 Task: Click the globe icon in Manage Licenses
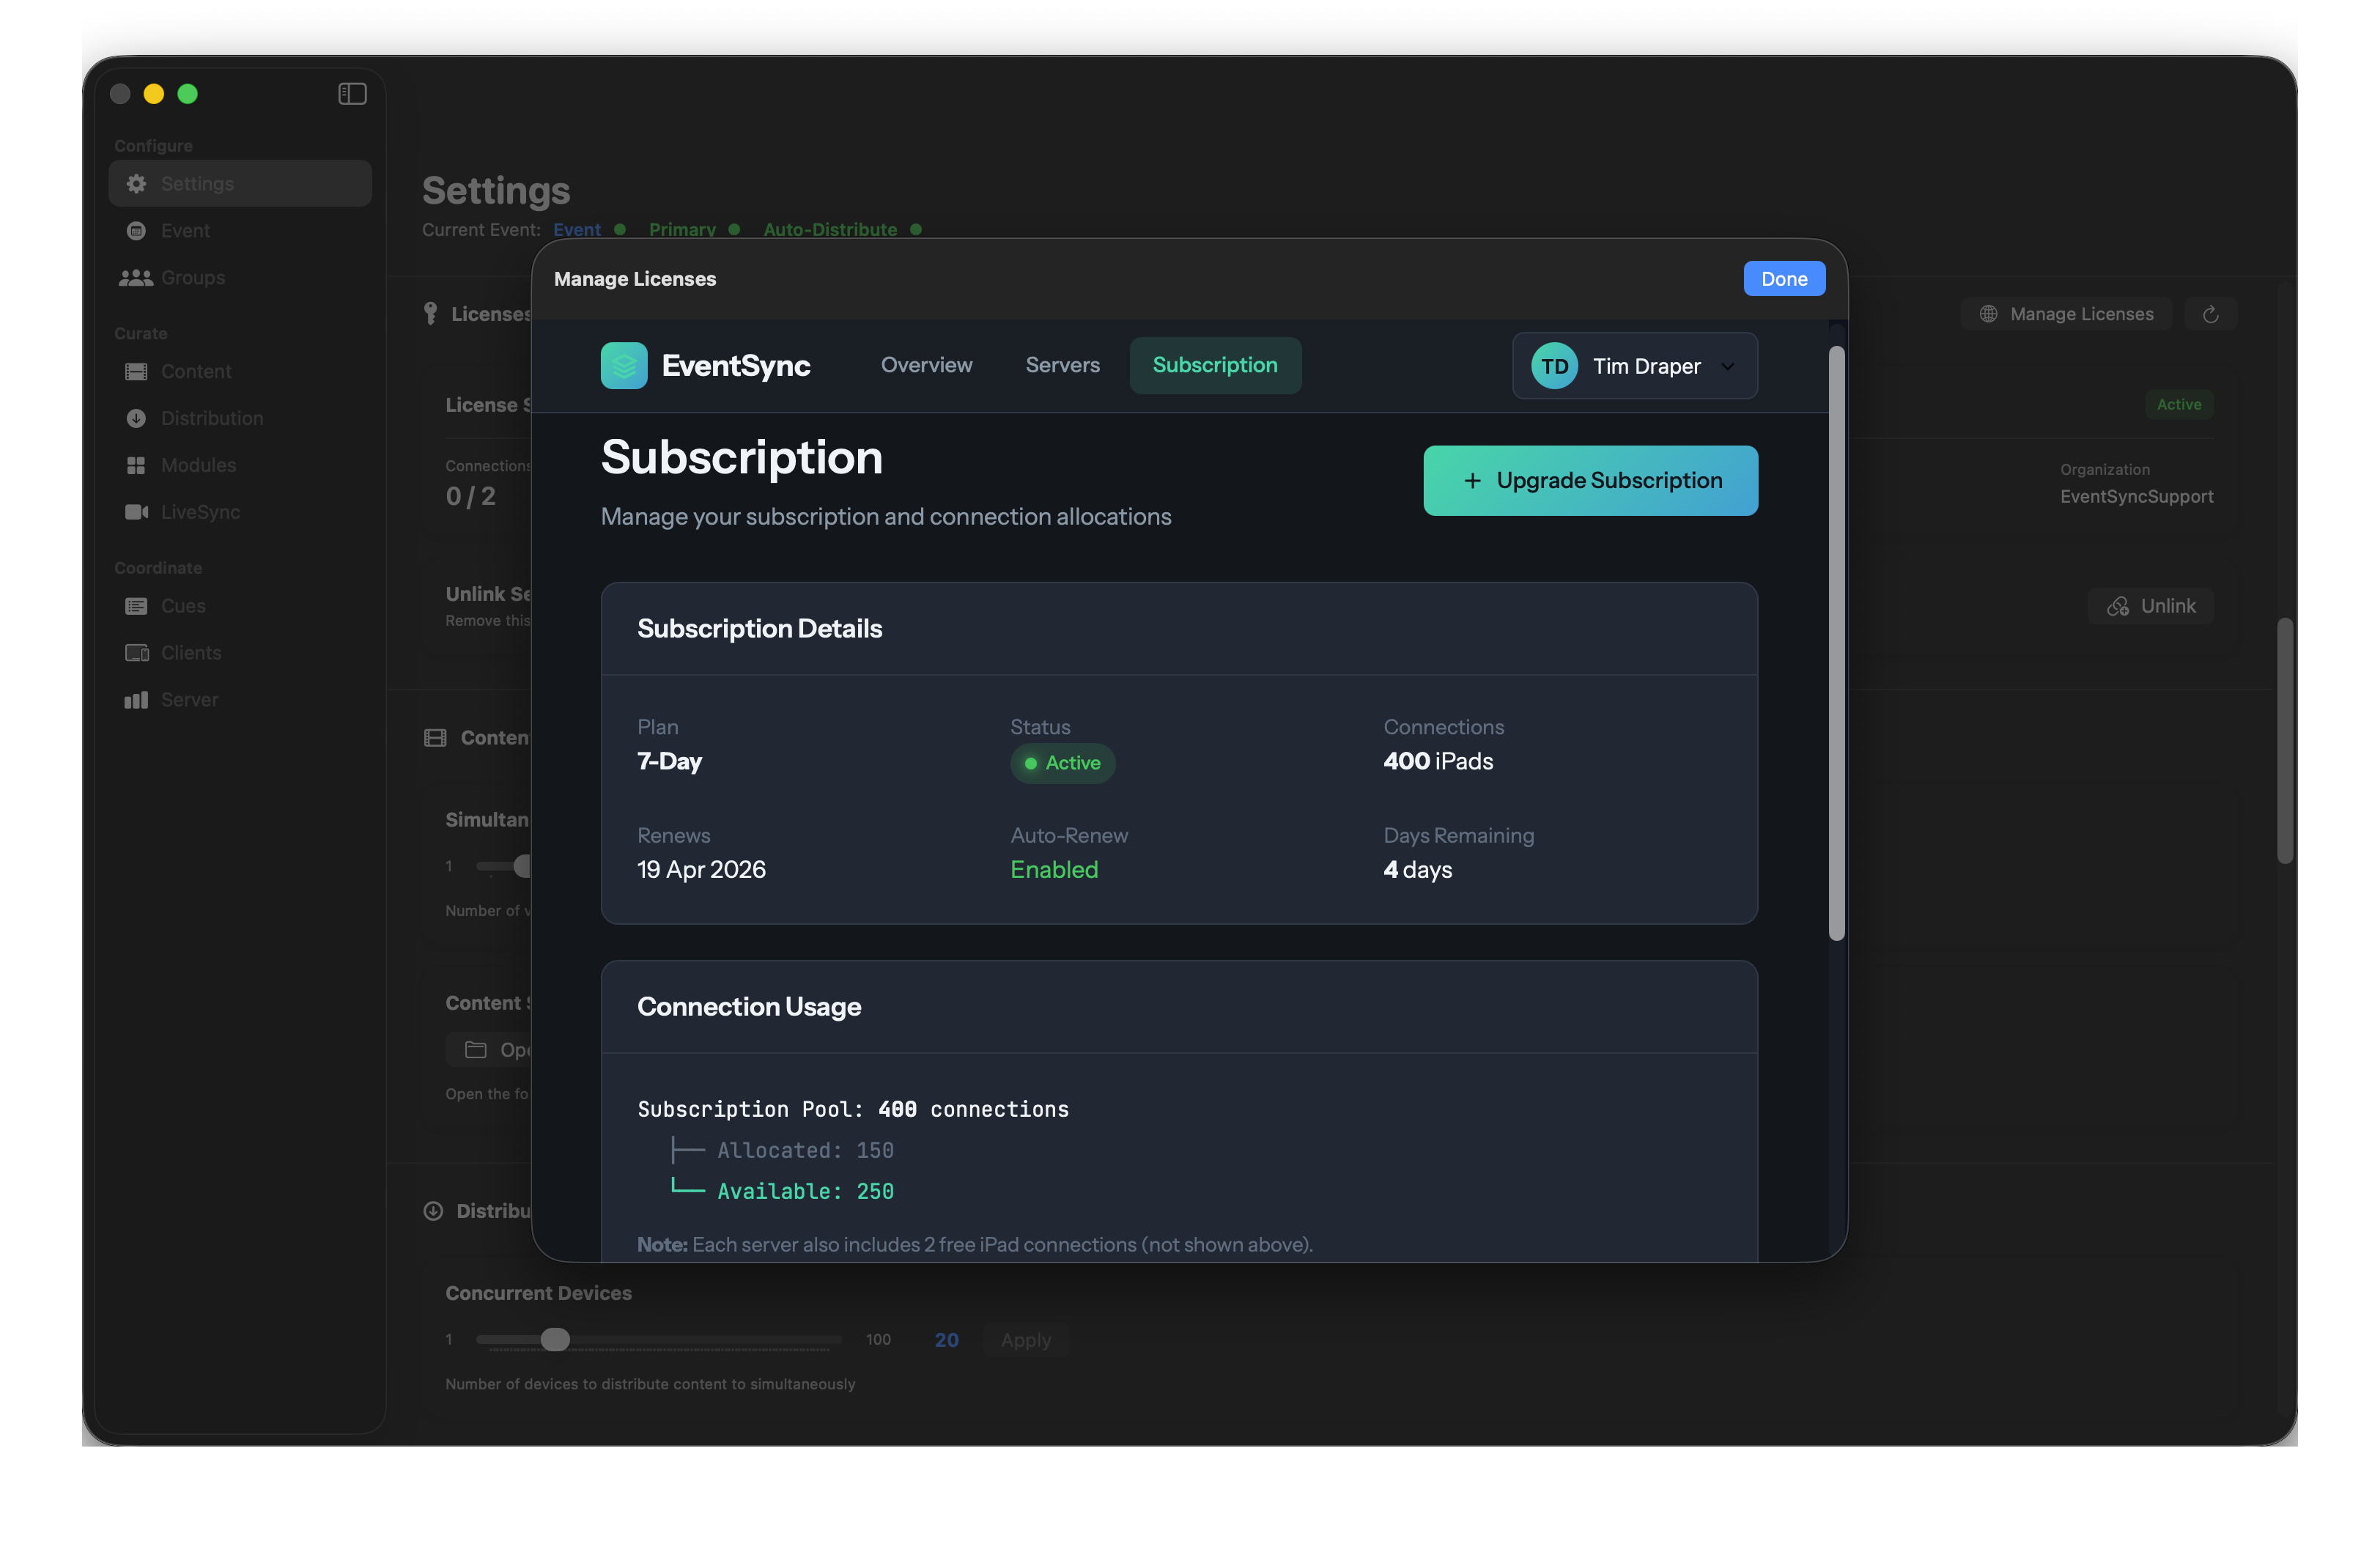click(x=1989, y=314)
